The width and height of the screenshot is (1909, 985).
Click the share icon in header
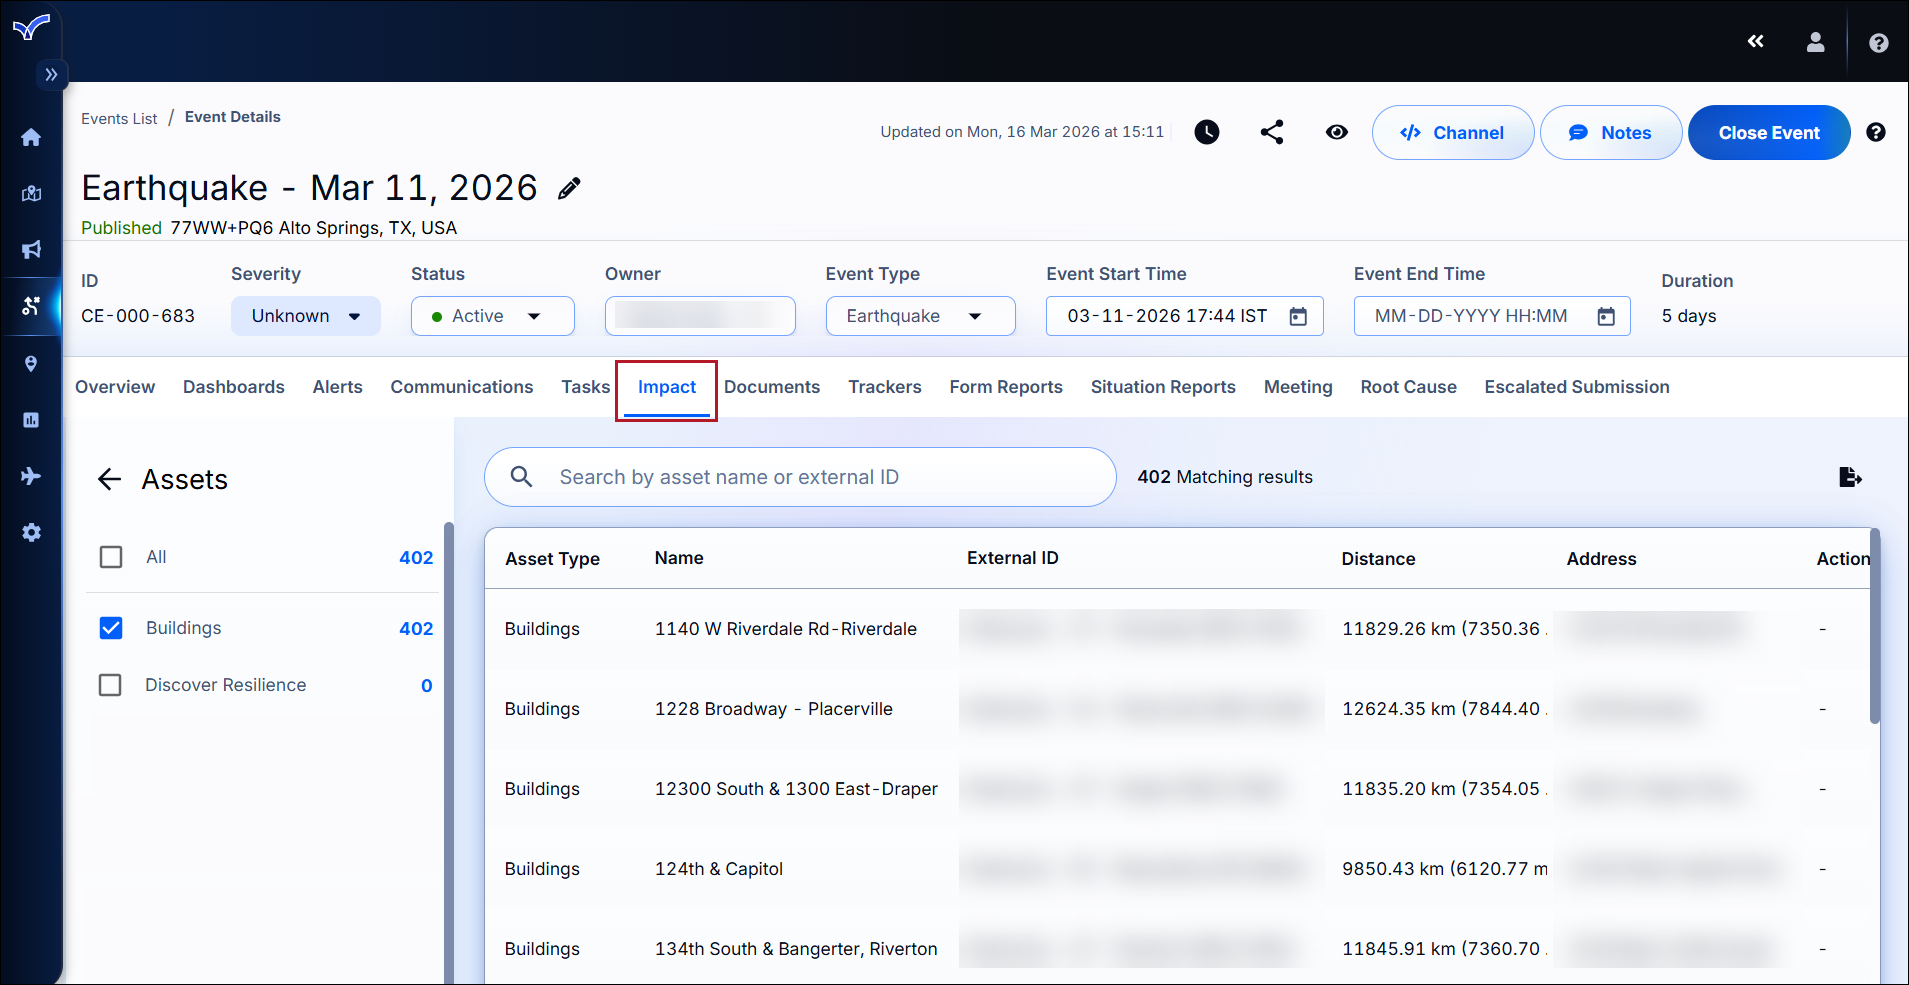tap(1272, 132)
